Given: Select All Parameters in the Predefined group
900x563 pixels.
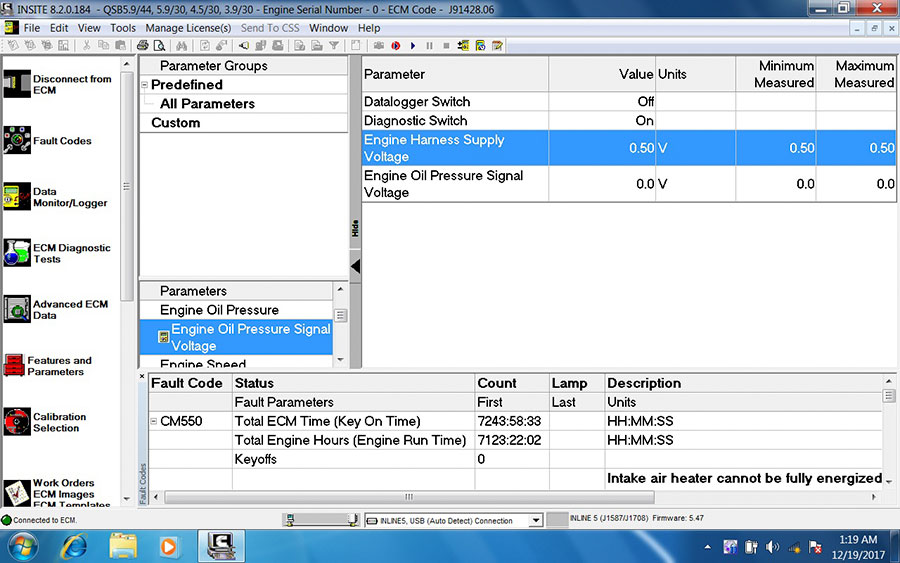Looking at the screenshot, I should [x=207, y=104].
